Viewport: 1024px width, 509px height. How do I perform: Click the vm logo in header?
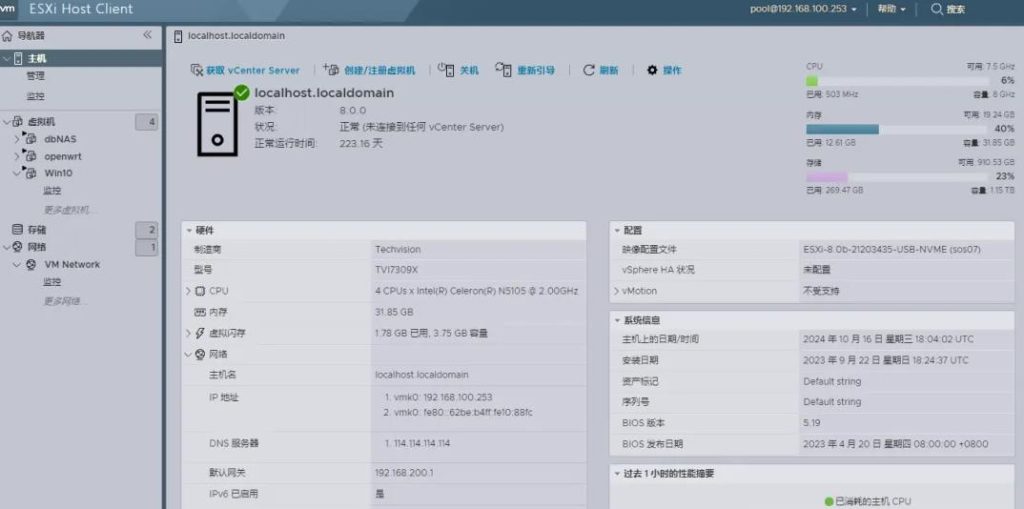point(7,8)
